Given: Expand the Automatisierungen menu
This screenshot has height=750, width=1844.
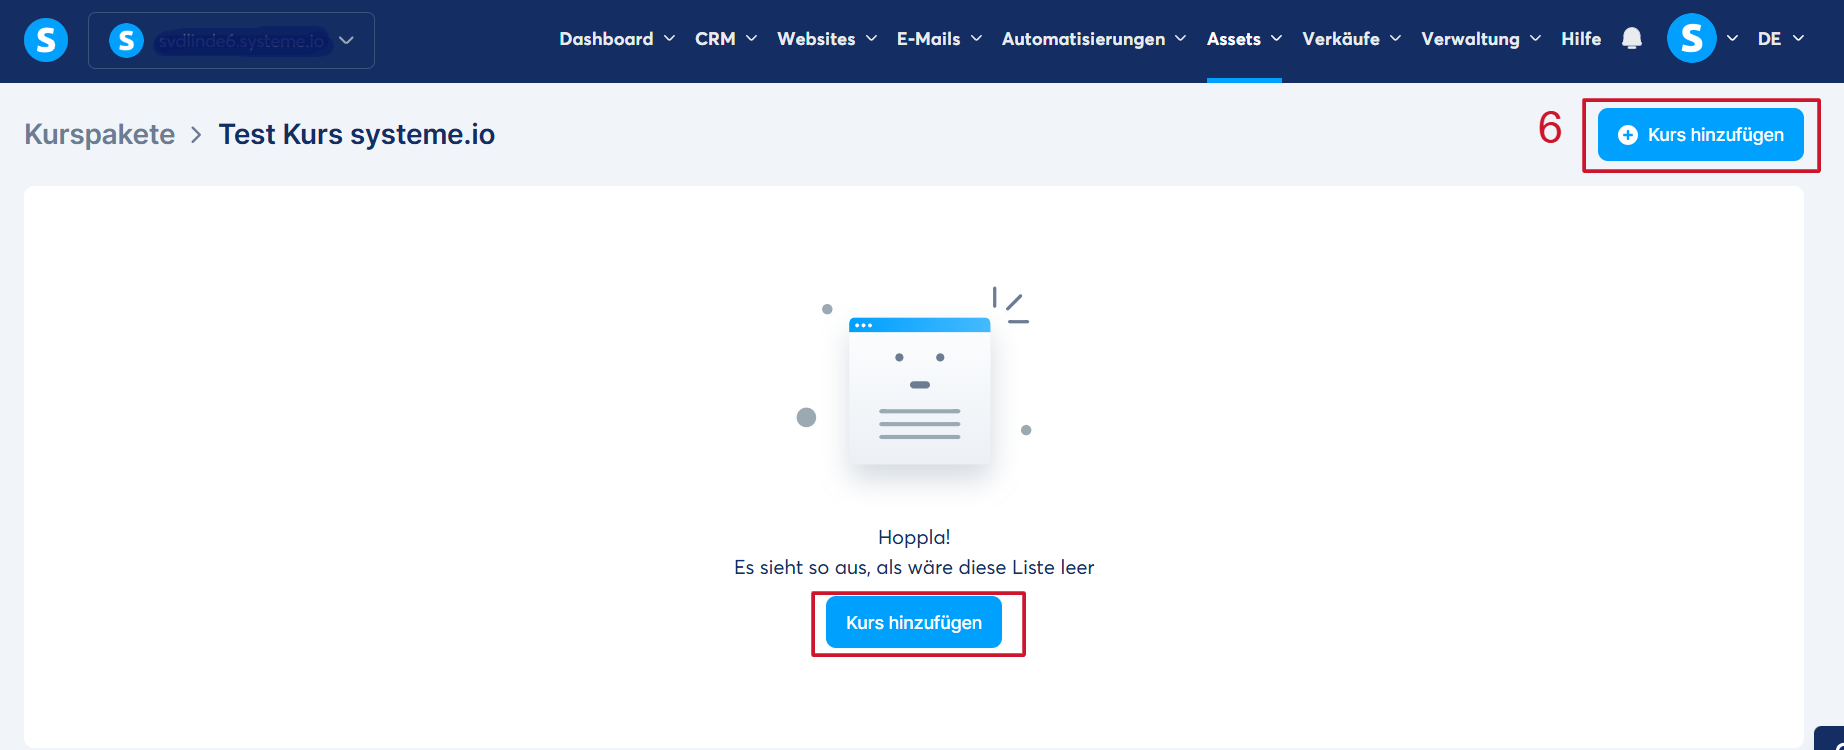Looking at the screenshot, I should point(1094,39).
